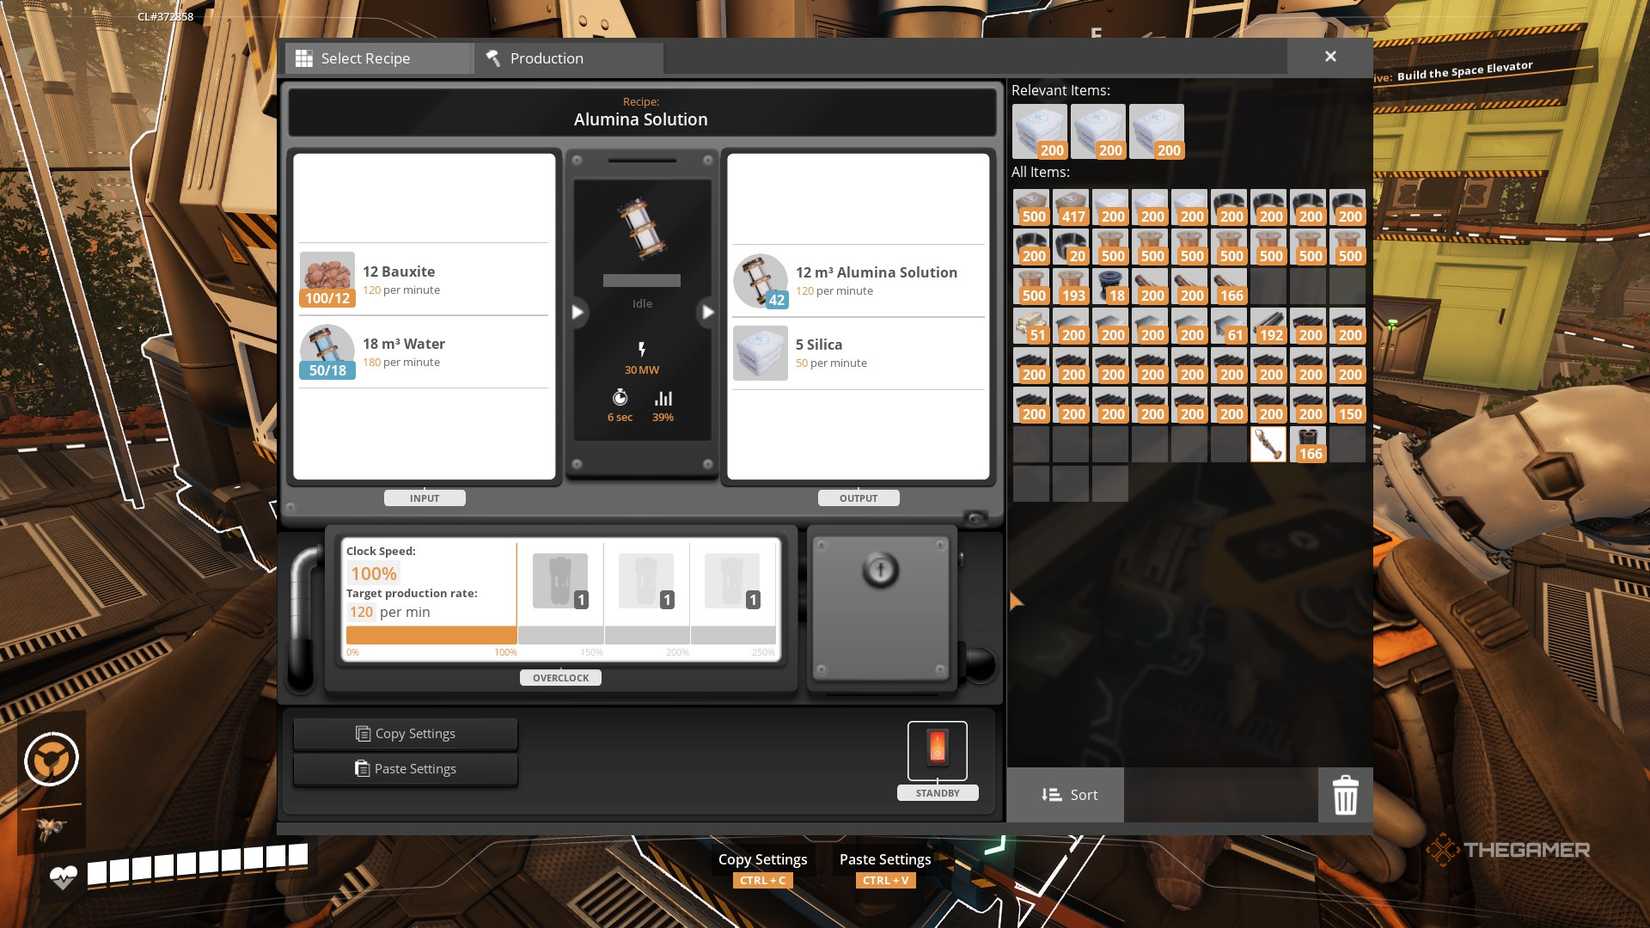Click the first Silica stack in Relevant Items

[1039, 132]
